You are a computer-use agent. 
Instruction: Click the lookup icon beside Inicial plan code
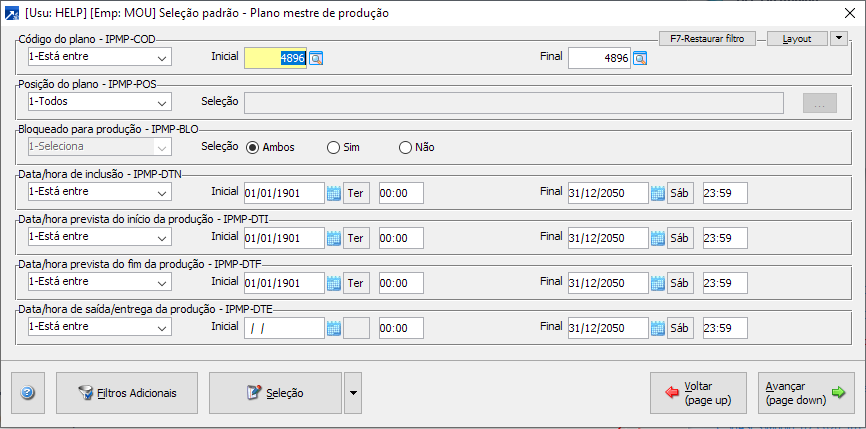tap(316, 59)
